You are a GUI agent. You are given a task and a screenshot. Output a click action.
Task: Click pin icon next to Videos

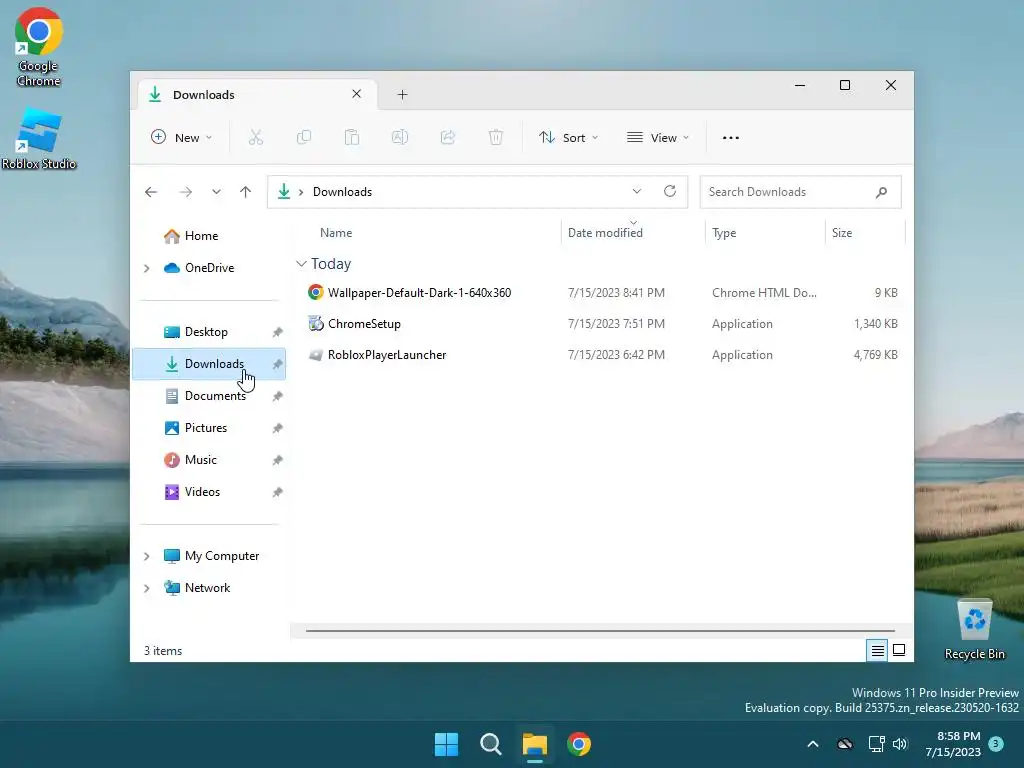pyautogui.click(x=278, y=492)
